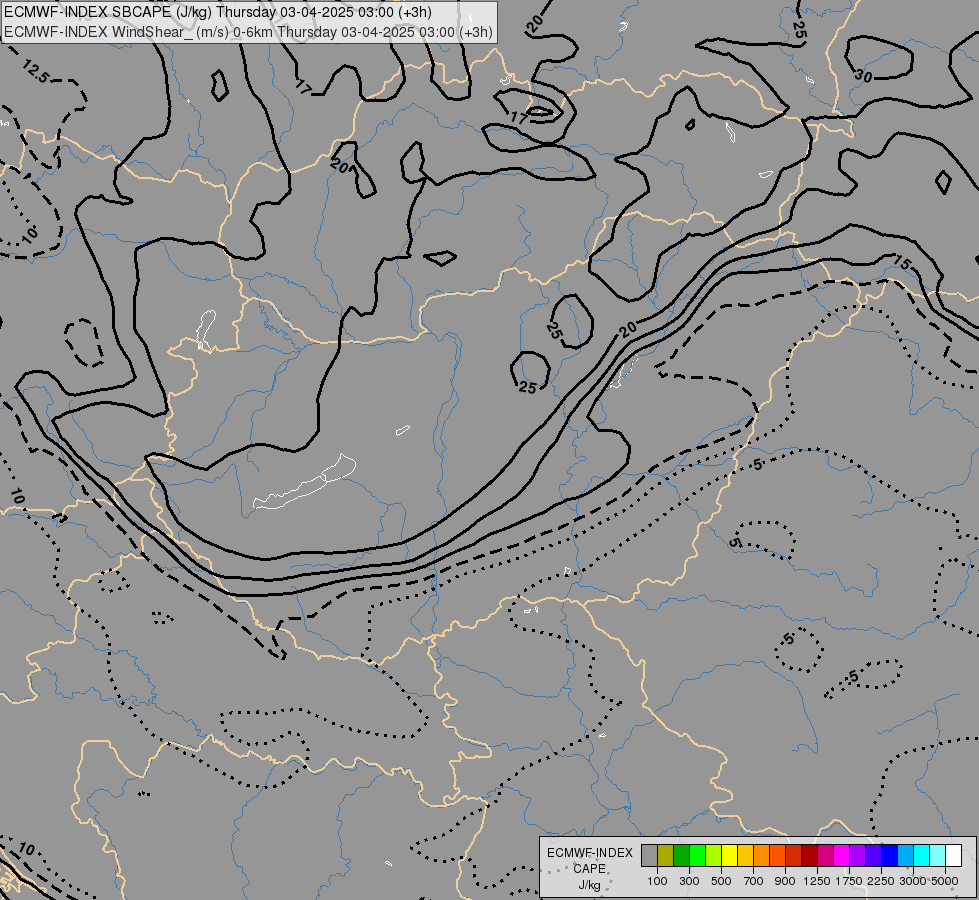Click the "3000" legend tick label
The width and height of the screenshot is (979, 900).
click(913, 881)
